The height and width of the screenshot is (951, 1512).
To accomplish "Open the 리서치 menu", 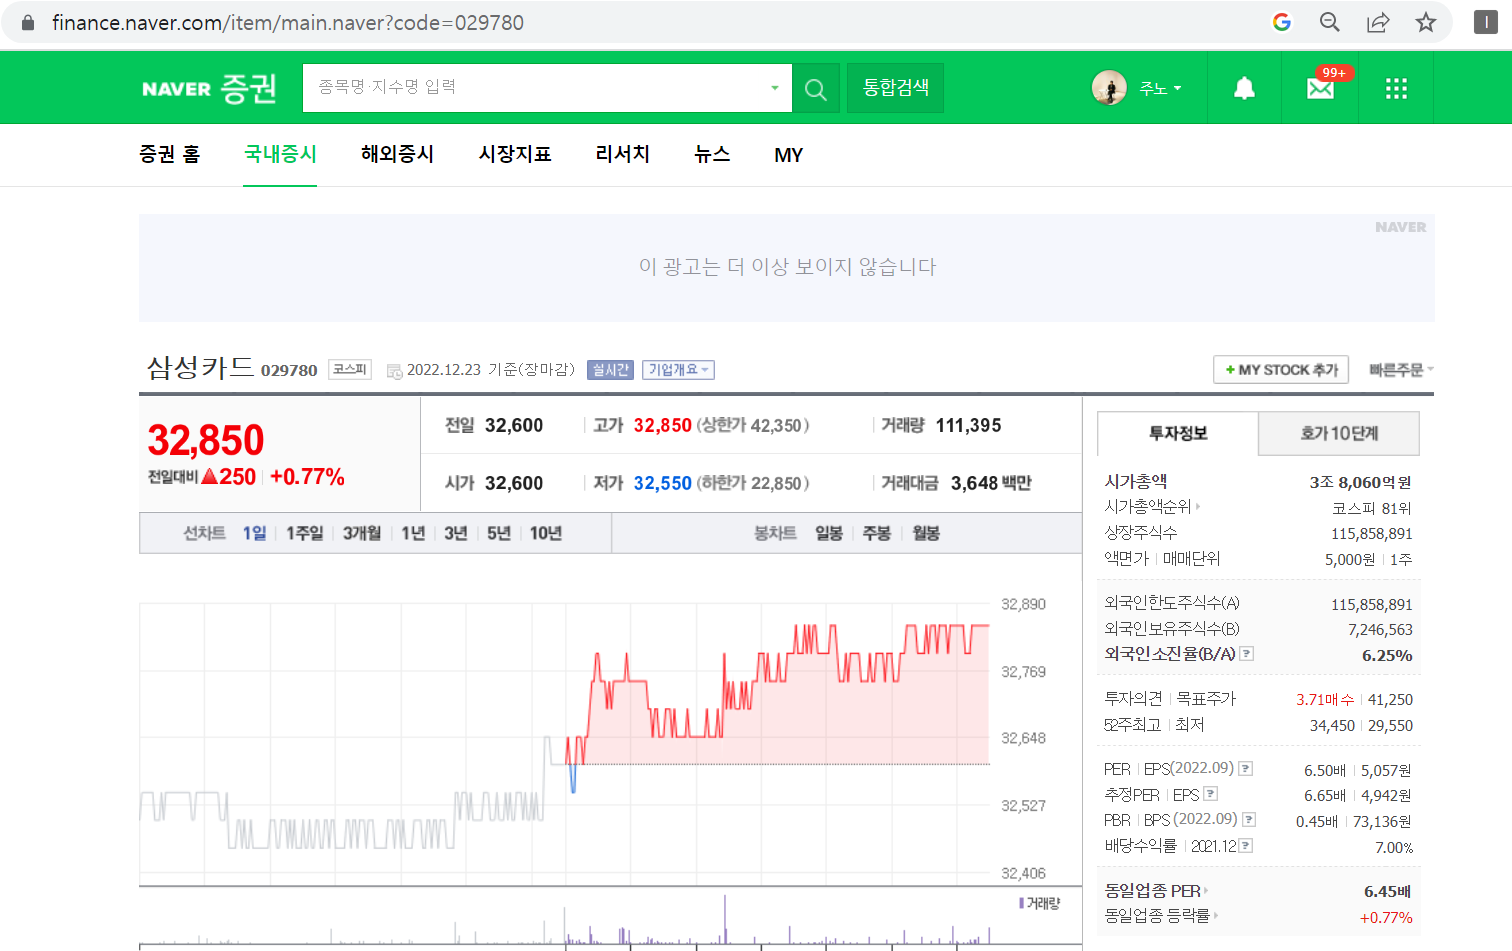I will point(622,154).
